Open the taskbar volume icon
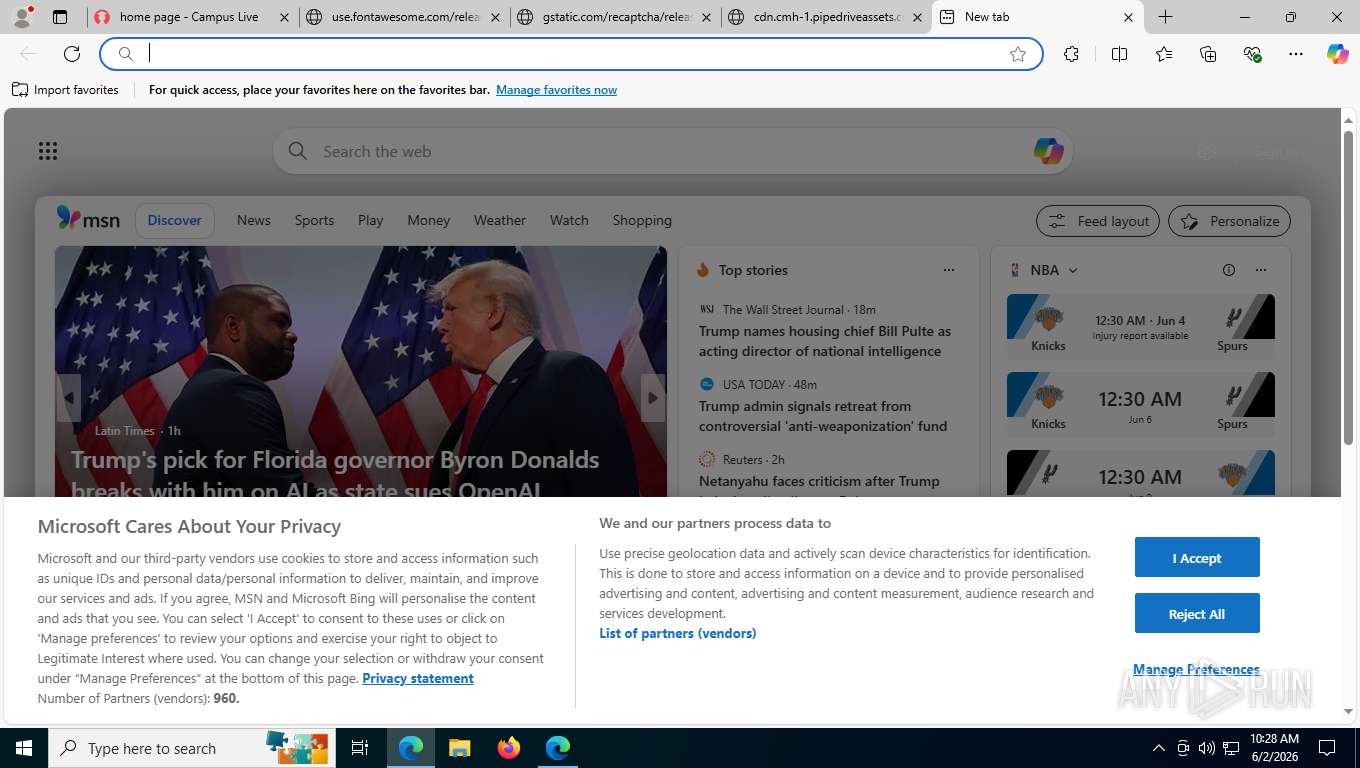 [x=1207, y=748]
